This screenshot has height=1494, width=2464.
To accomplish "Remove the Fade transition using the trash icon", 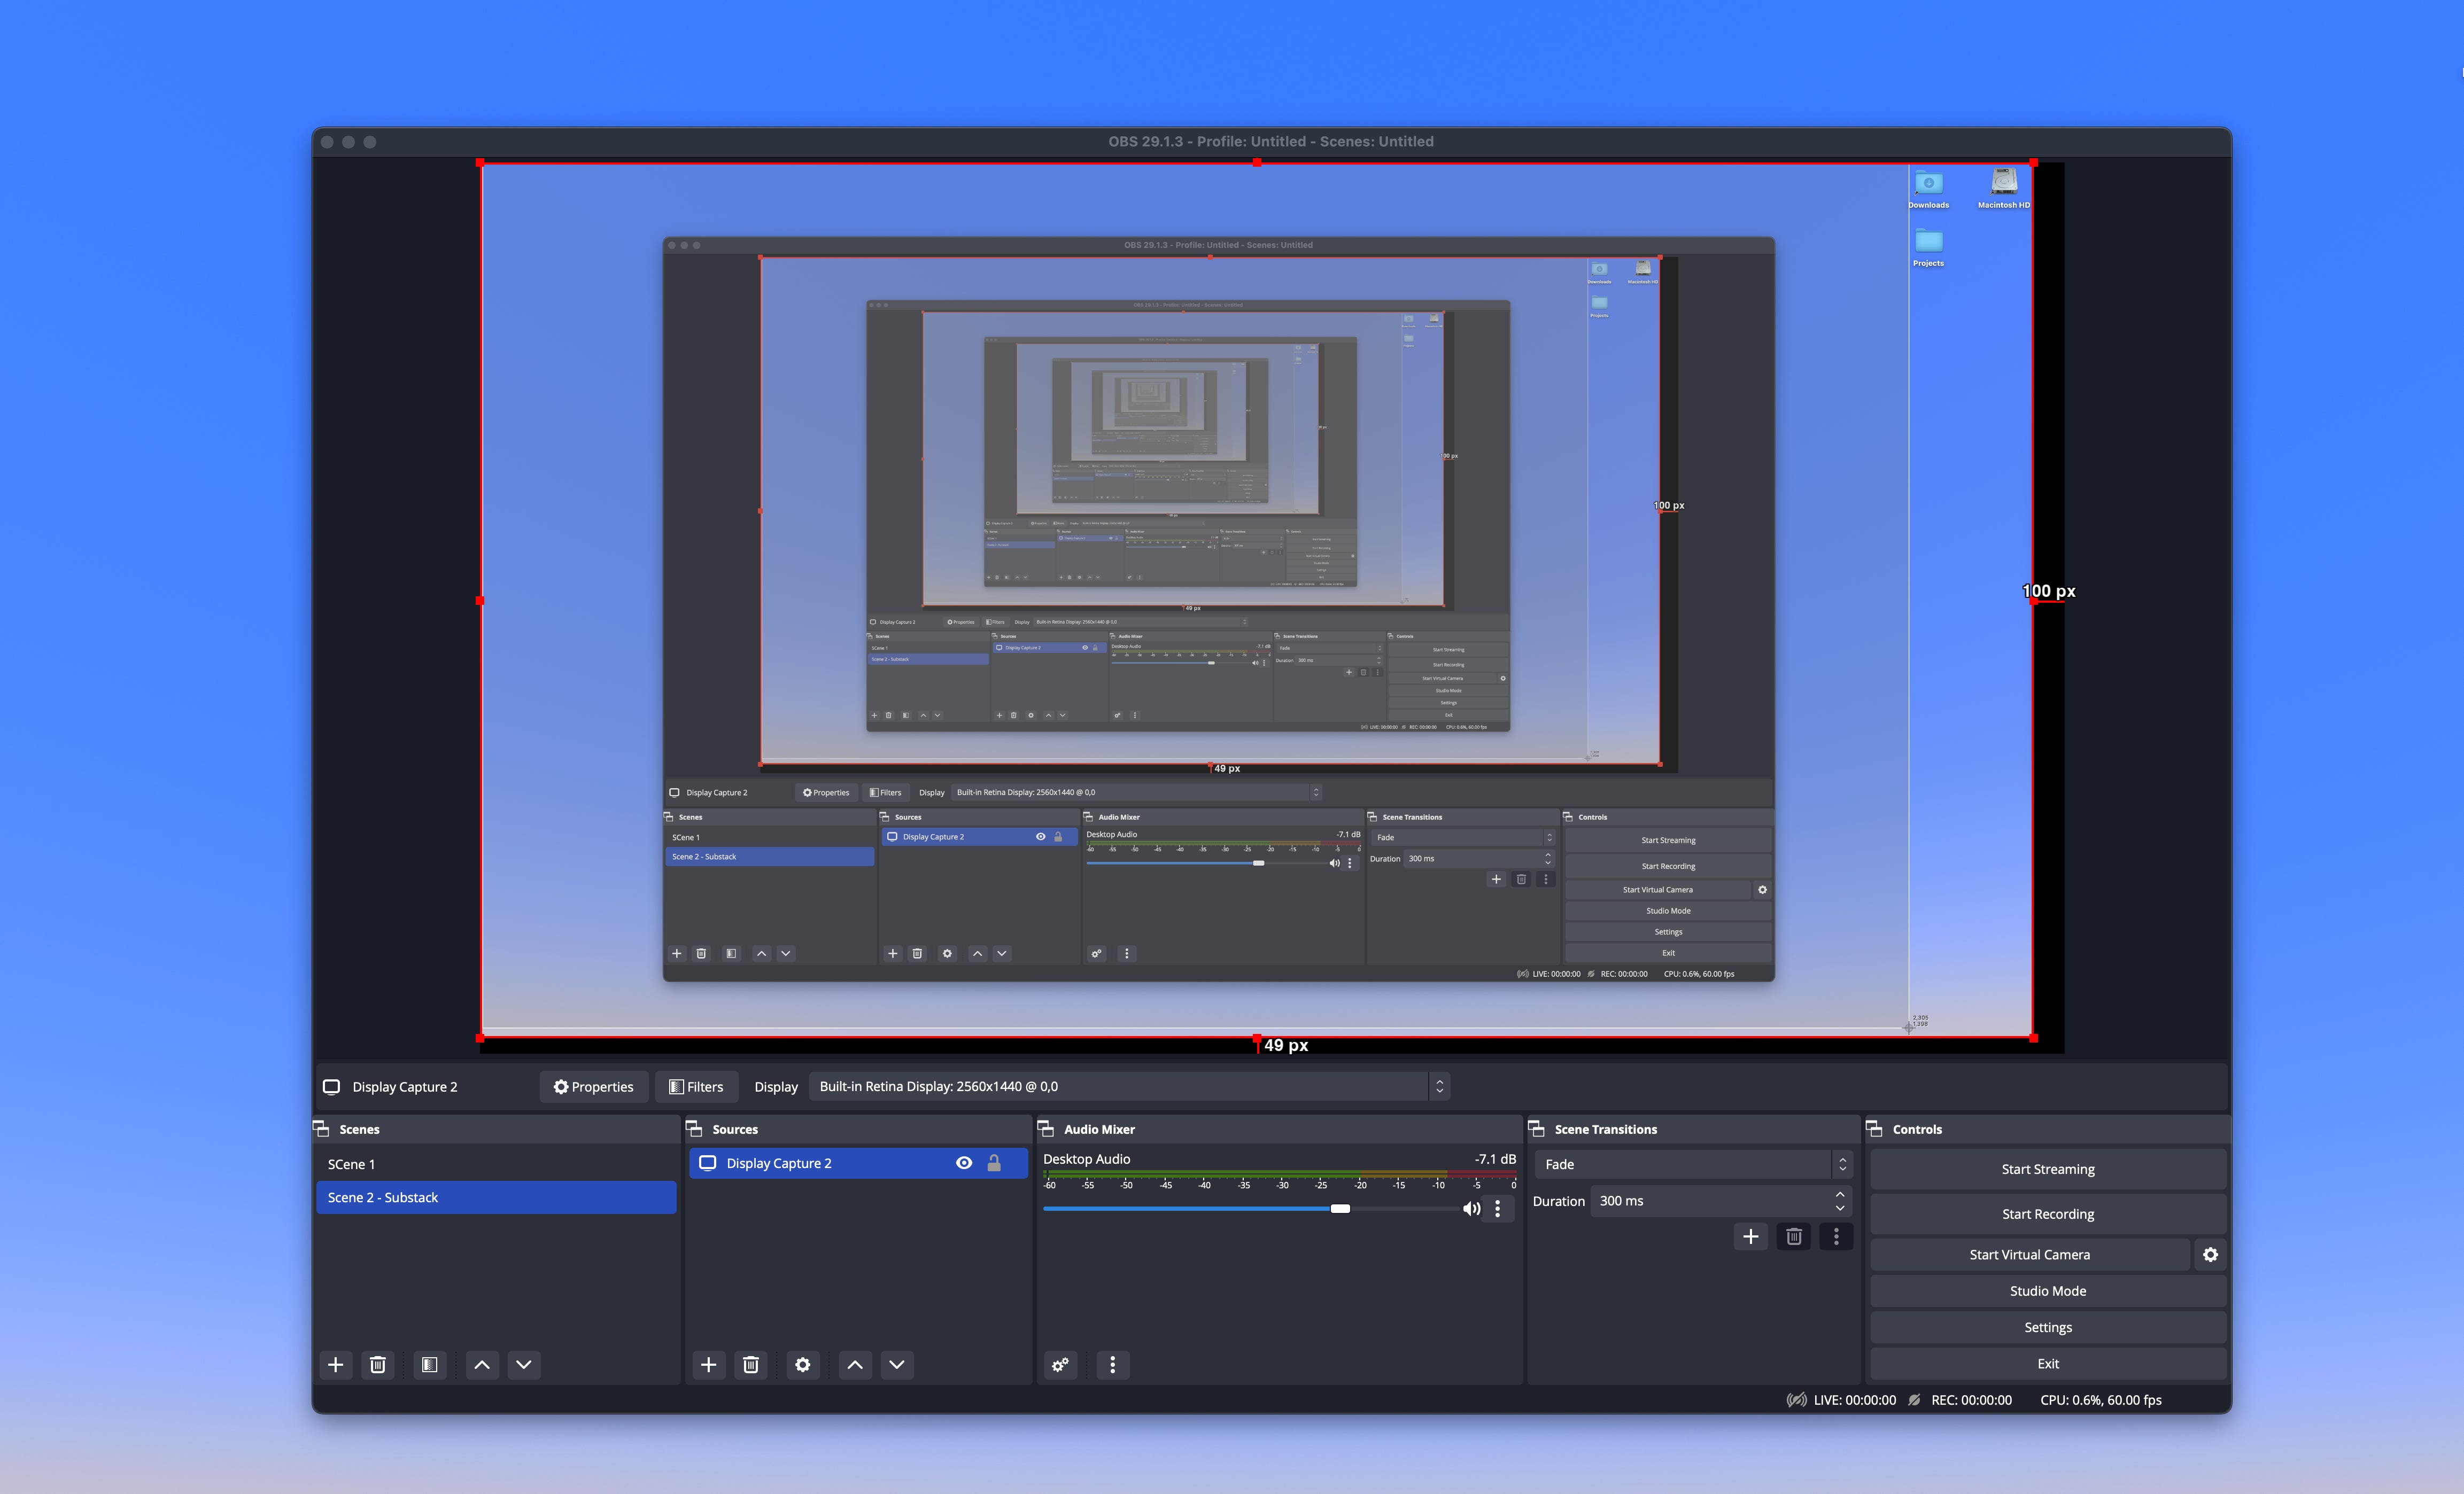I will point(1793,1236).
